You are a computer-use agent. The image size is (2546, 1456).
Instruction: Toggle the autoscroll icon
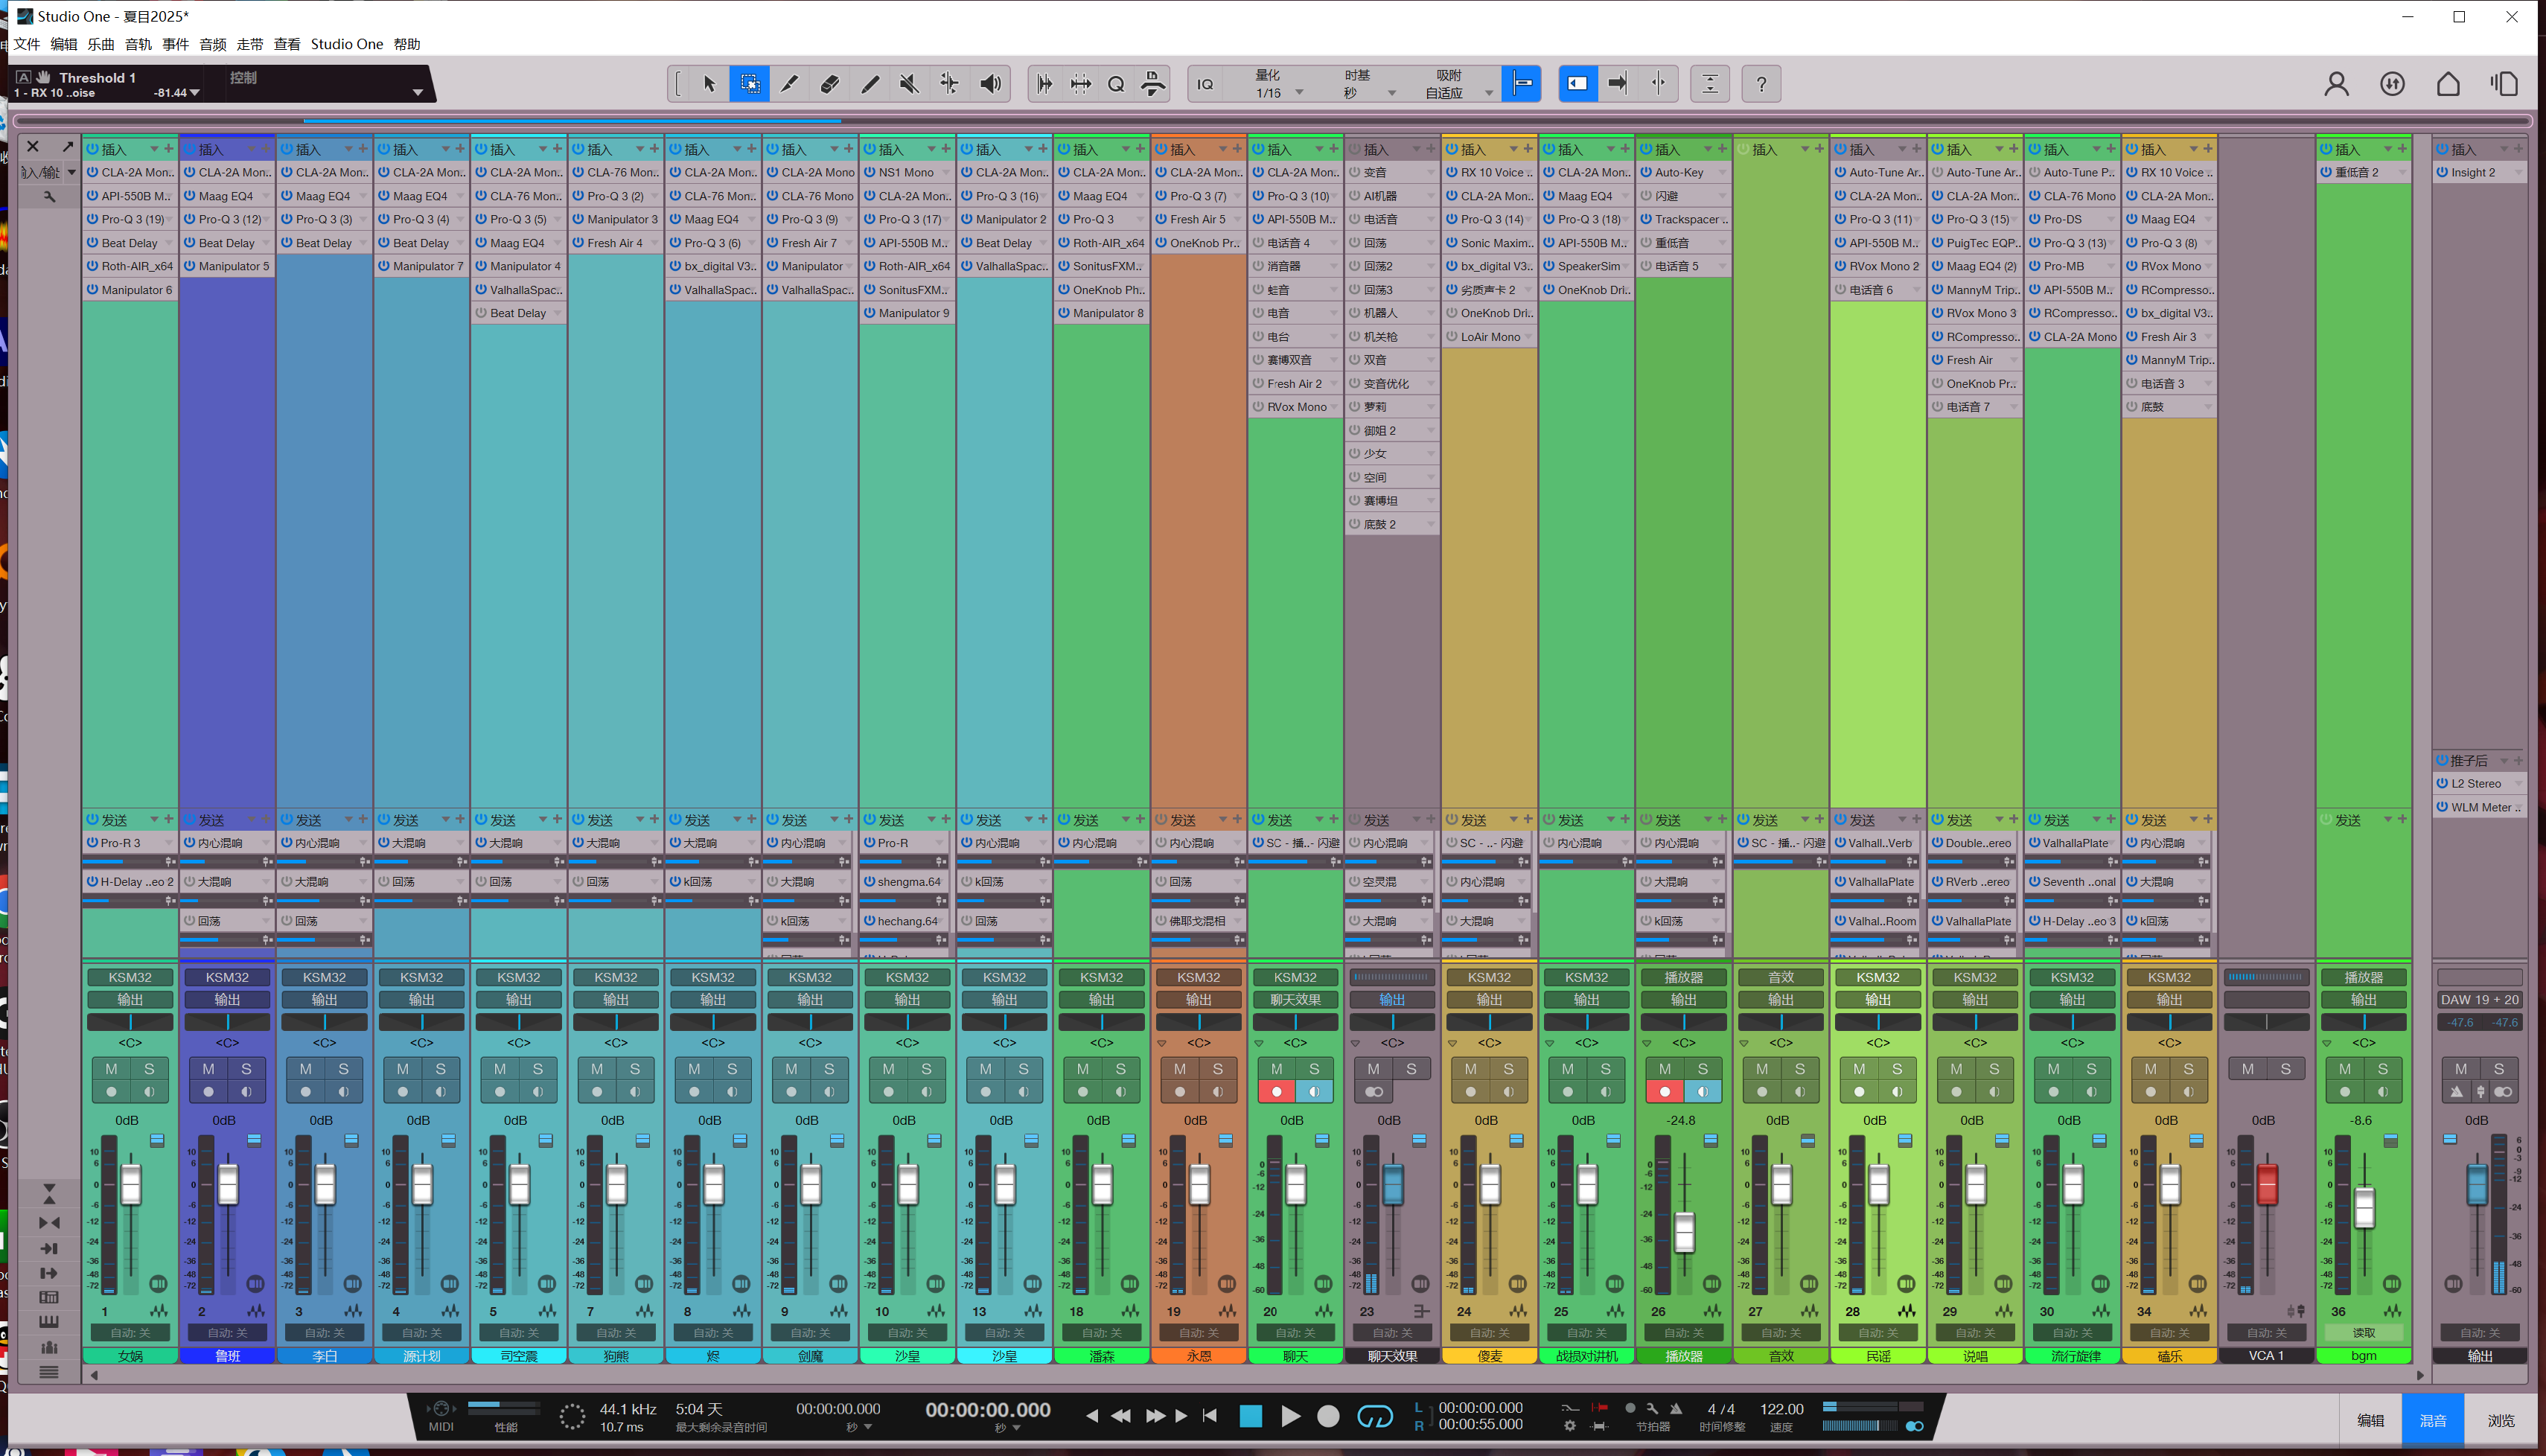[1617, 84]
